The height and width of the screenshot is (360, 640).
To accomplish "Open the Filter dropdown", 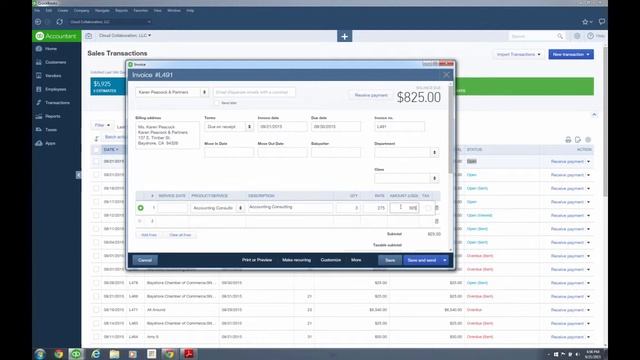I will click(x=102, y=125).
